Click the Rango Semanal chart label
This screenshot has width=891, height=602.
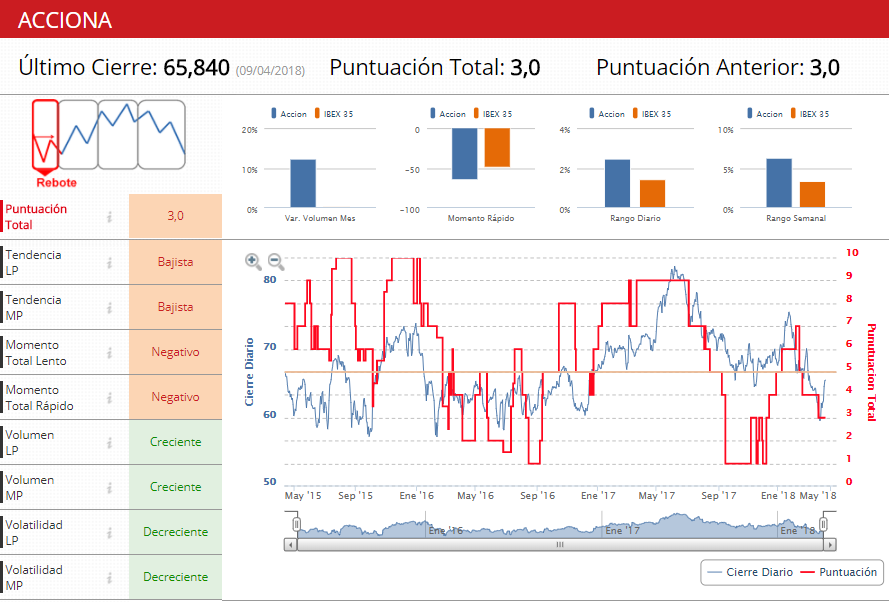click(796, 218)
